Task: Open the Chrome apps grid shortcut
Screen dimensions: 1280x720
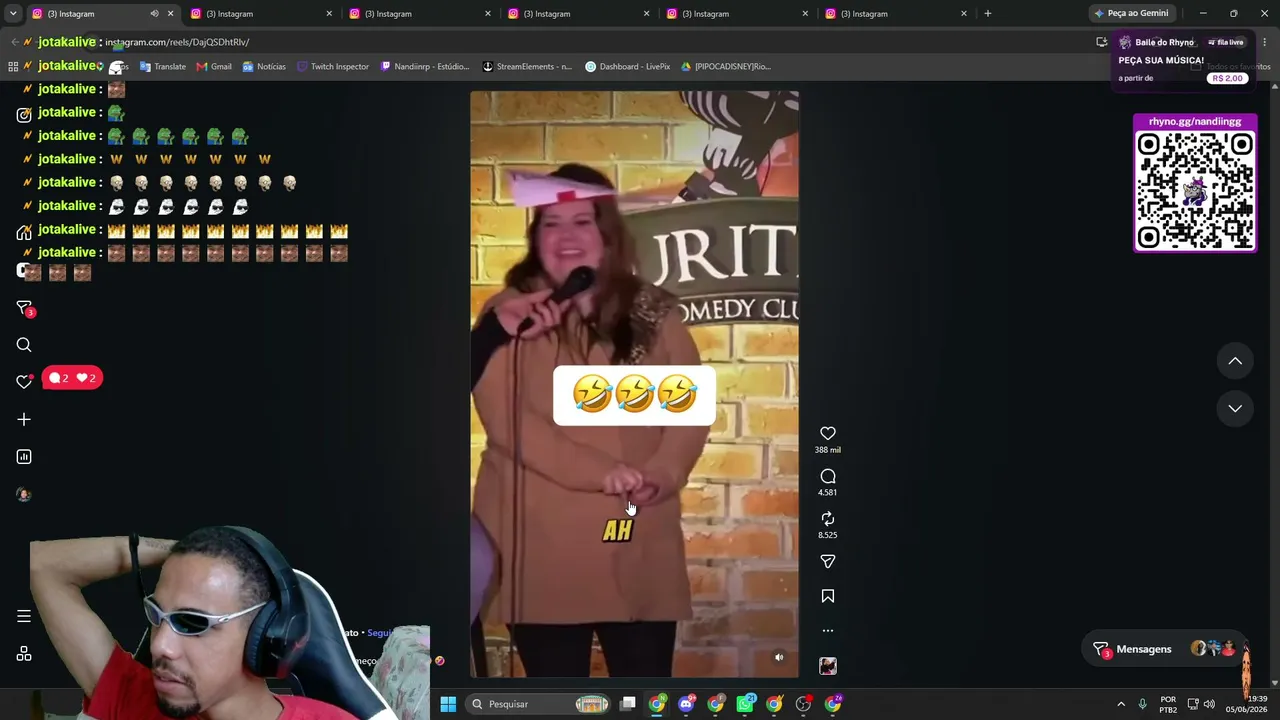Action: click(13, 67)
